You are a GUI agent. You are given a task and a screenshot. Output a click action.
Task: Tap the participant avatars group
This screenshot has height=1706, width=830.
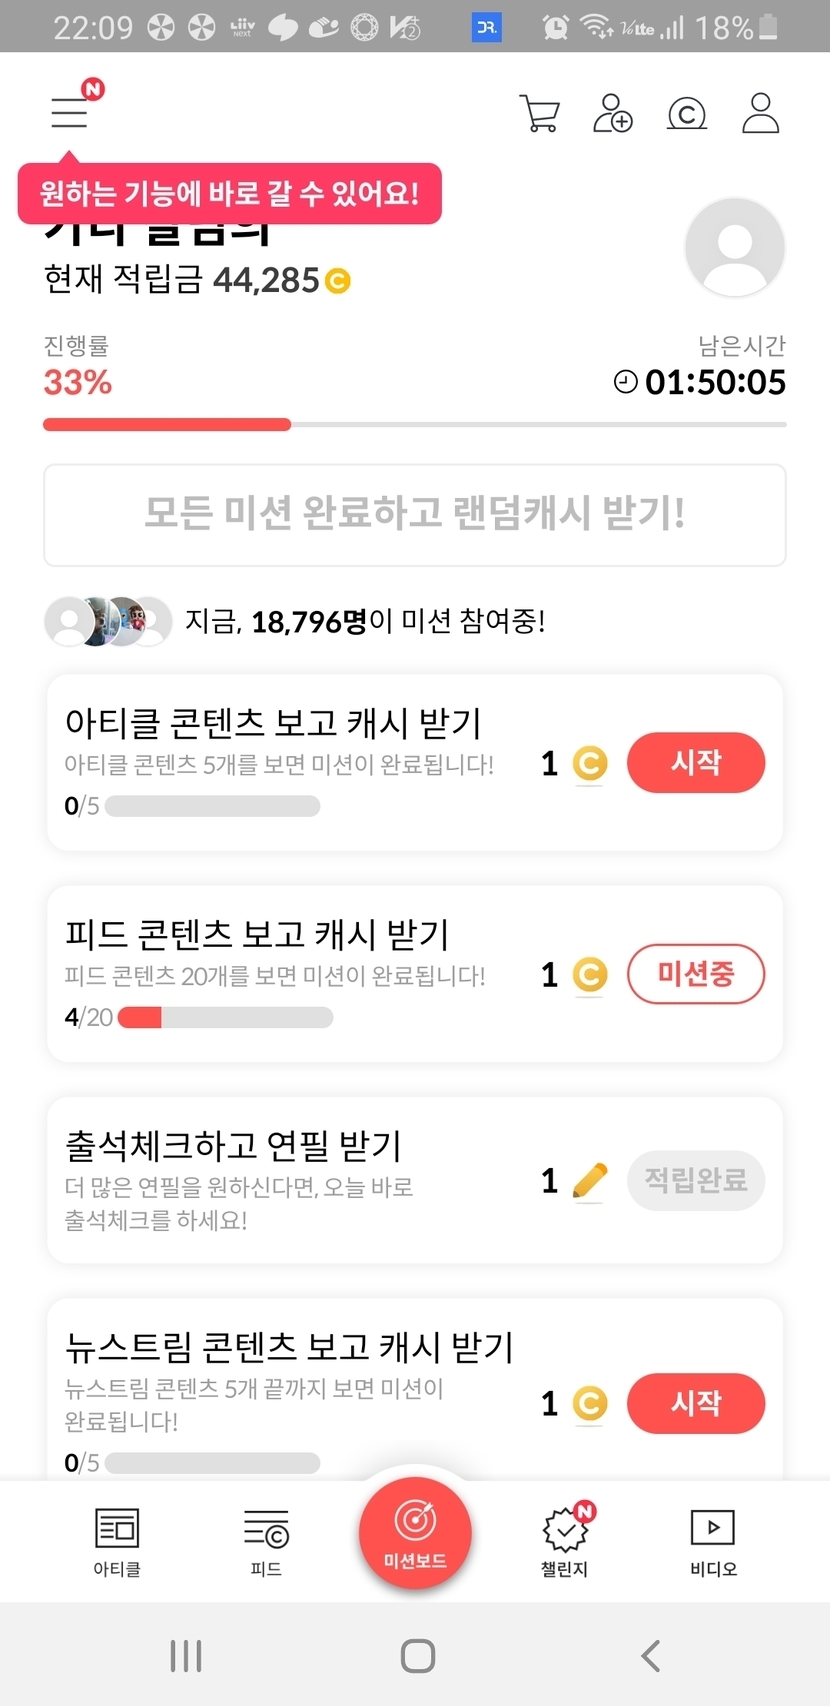pos(108,622)
